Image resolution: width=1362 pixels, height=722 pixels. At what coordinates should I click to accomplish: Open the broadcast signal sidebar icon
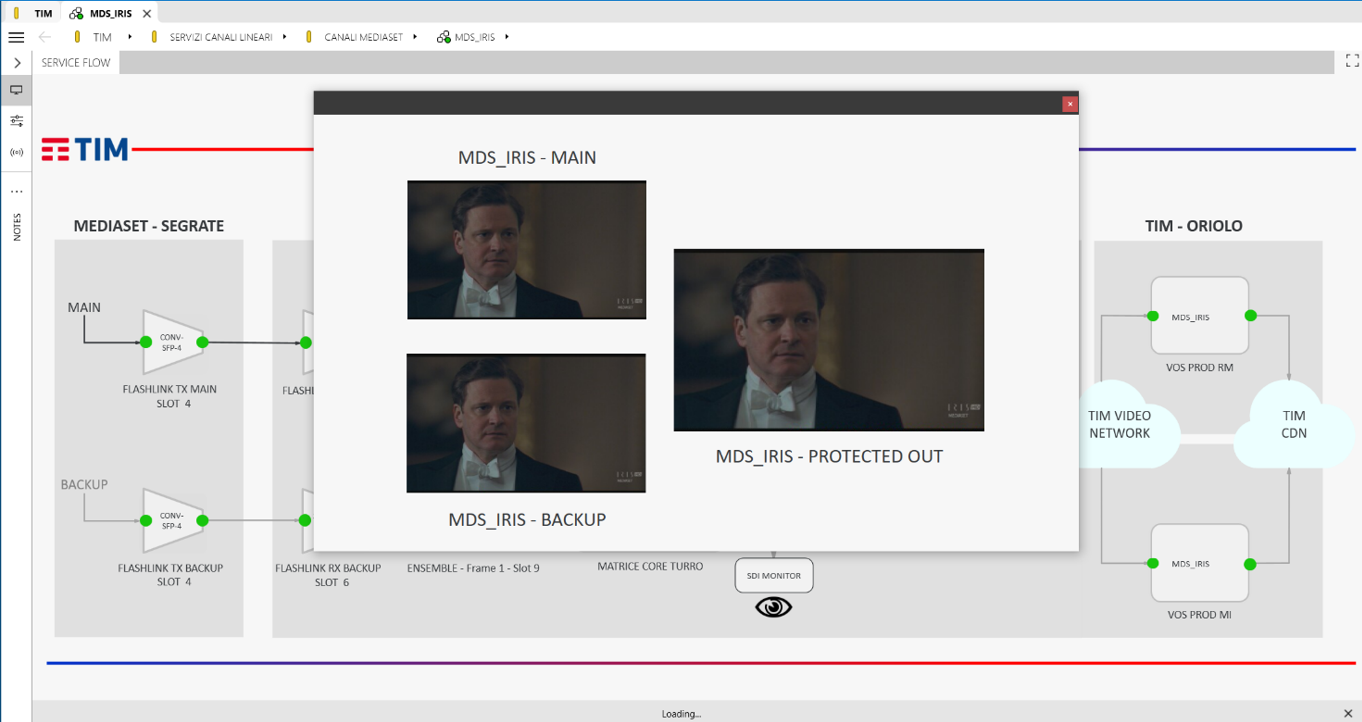[16, 152]
